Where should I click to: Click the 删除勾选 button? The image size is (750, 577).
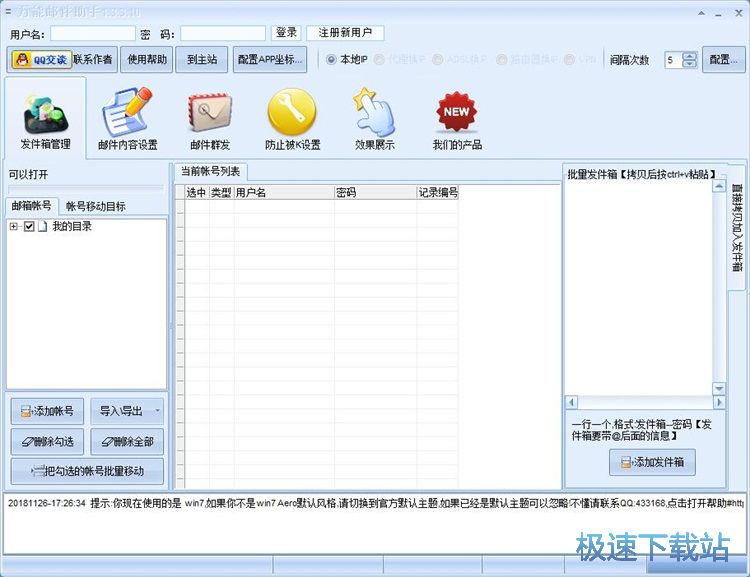tap(47, 442)
